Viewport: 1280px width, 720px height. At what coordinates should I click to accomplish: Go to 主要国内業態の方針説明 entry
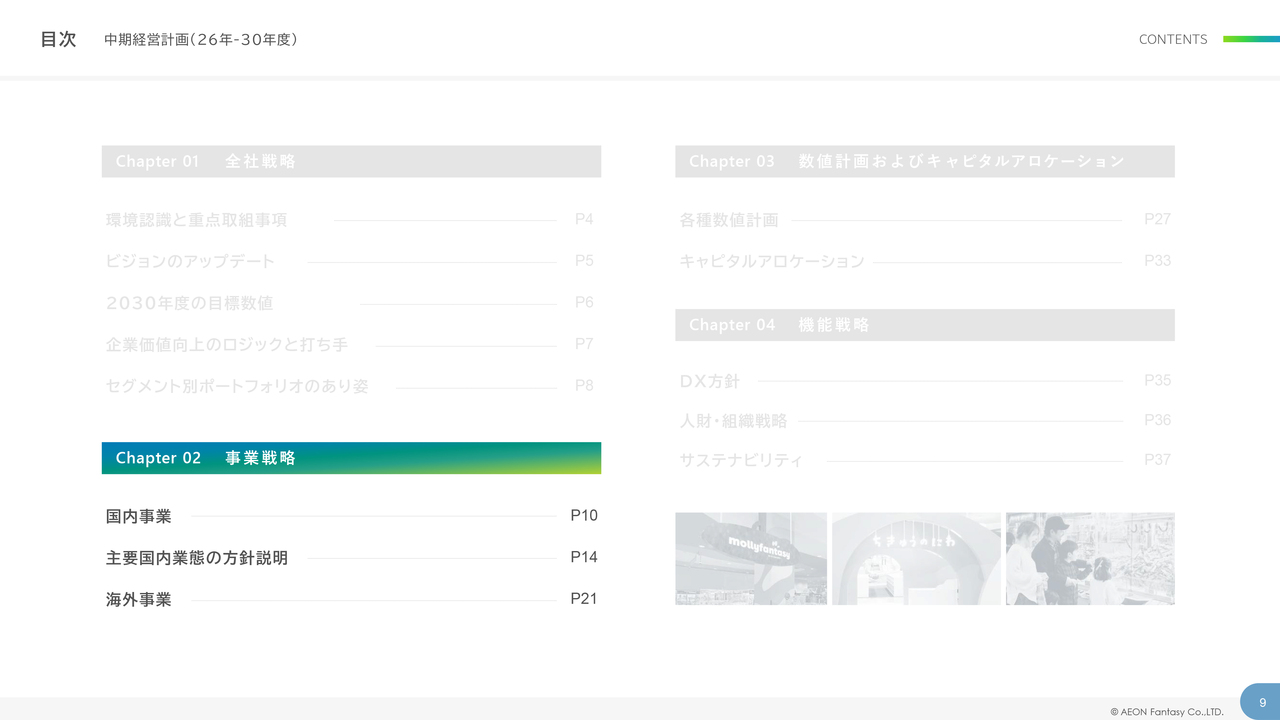(x=197, y=558)
